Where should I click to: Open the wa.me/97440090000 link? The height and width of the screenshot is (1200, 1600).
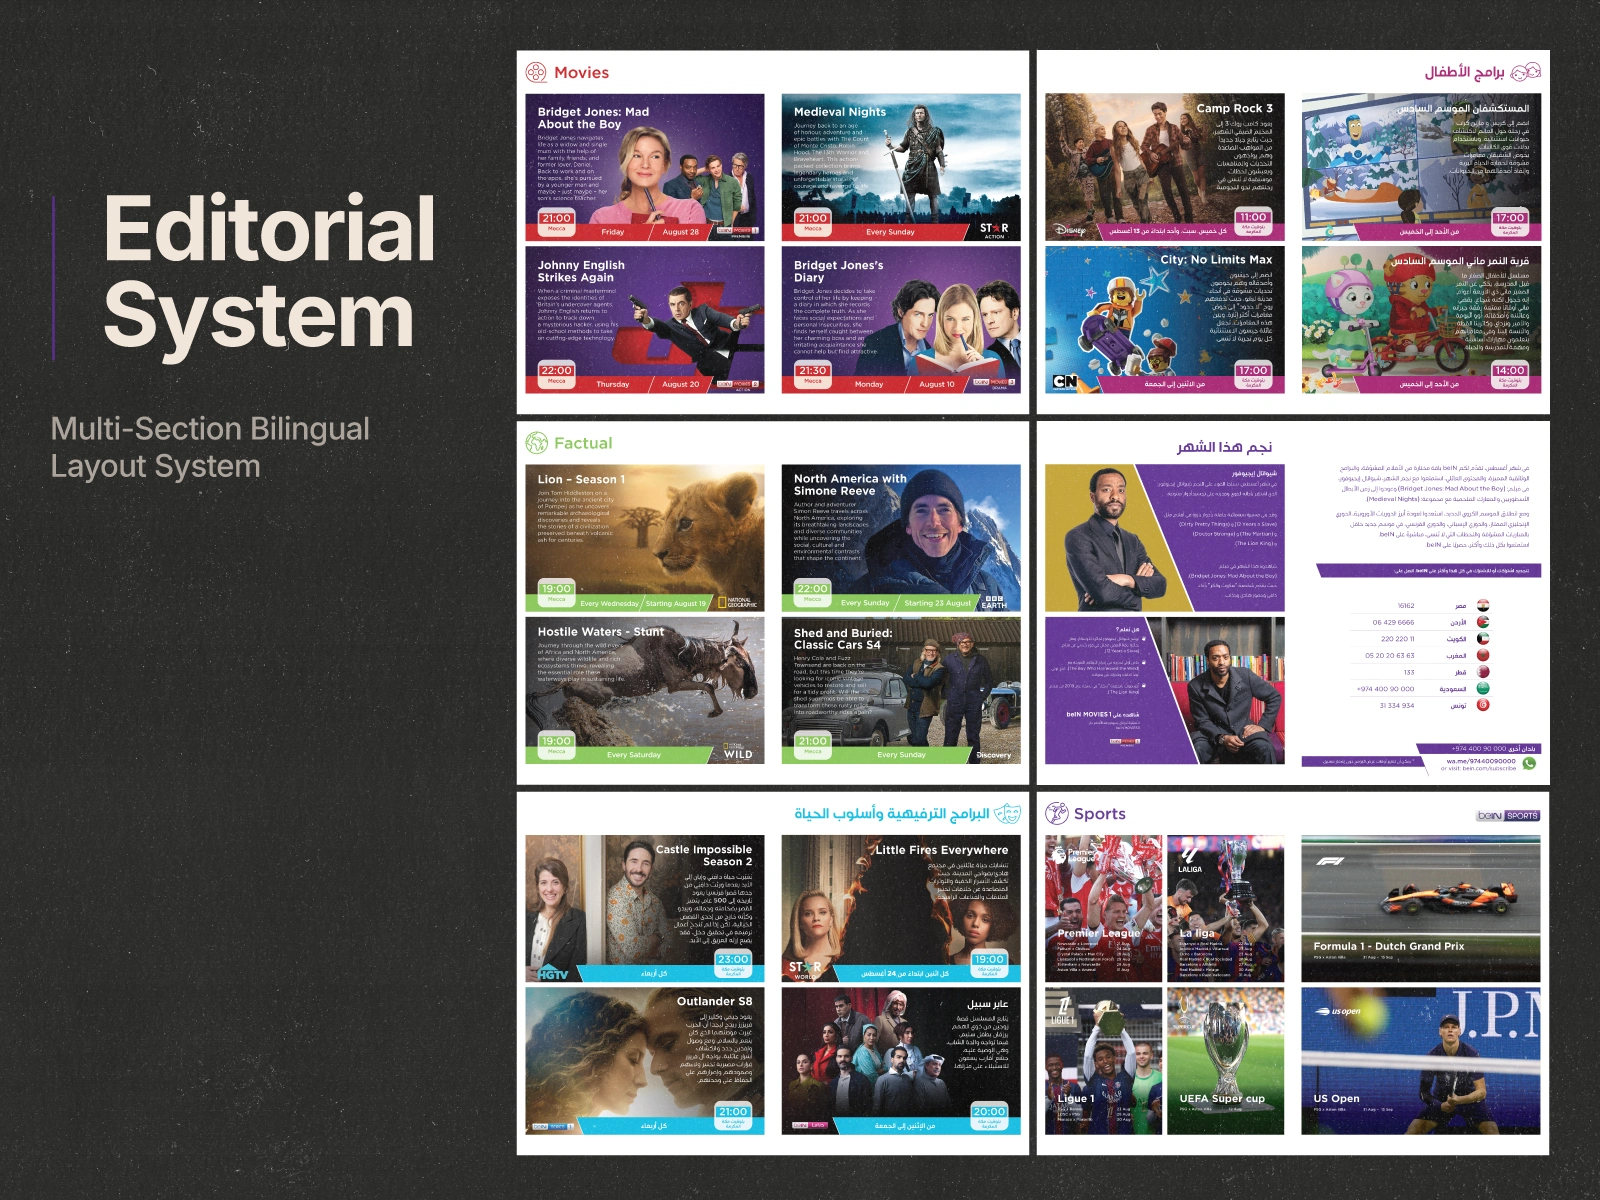[1480, 761]
